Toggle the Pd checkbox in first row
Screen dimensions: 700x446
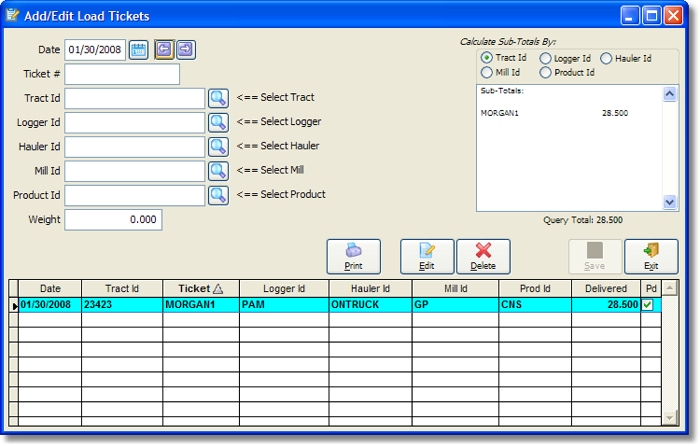click(x=647, y=304)
